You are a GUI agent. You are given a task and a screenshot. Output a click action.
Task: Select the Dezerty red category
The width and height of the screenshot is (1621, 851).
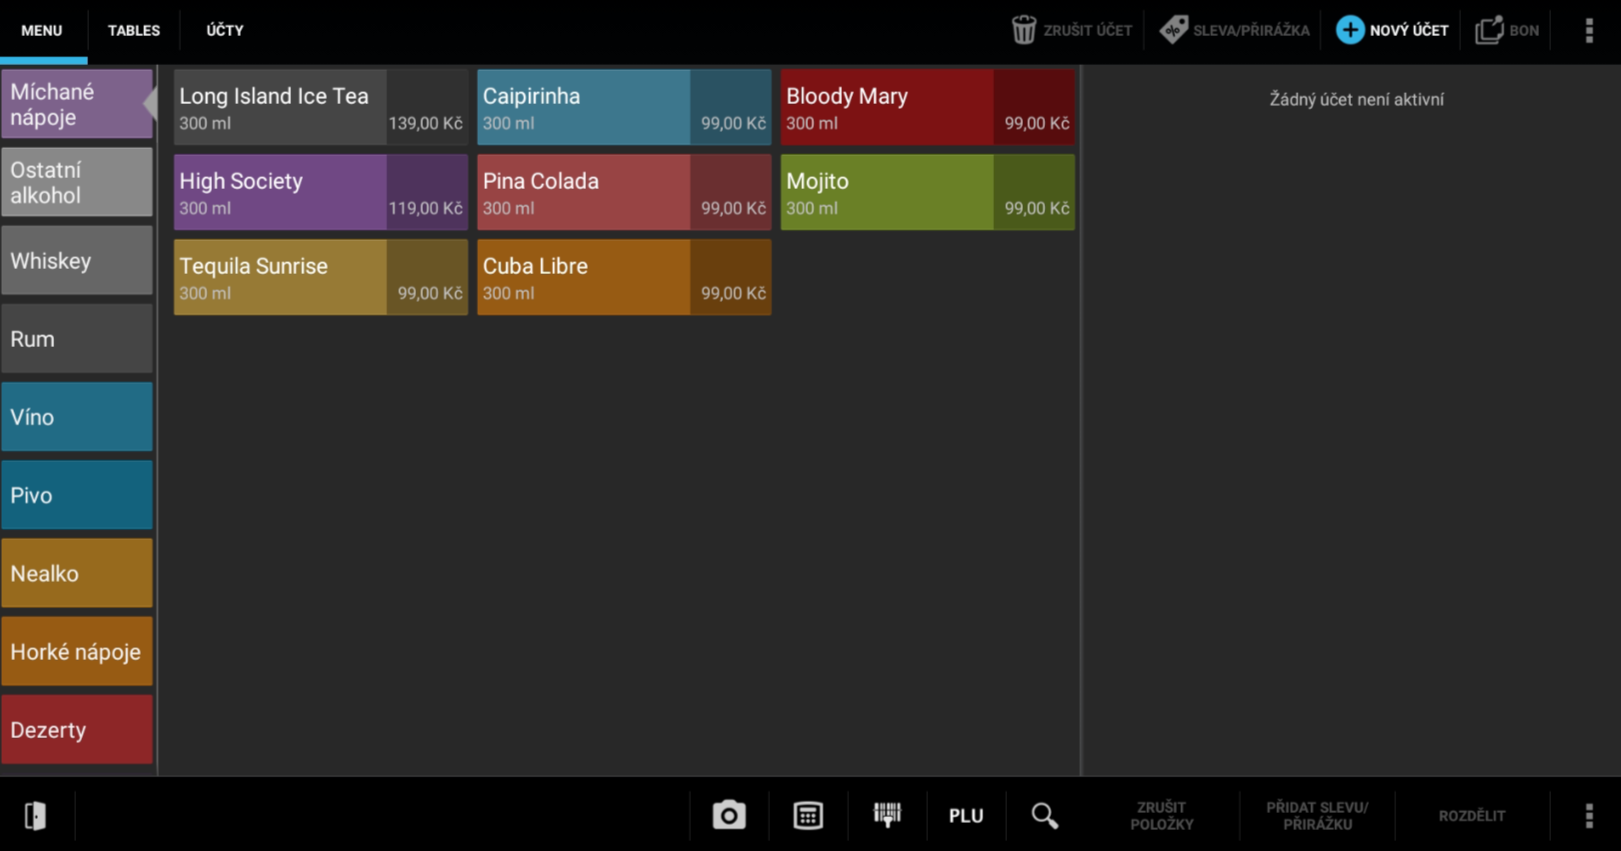77,730
